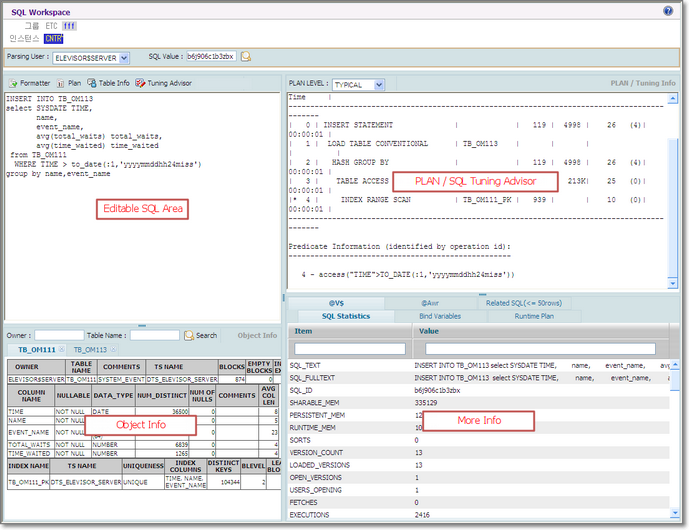Switch to the TB_OM111 tab
The image size is (689, 530).
37,350
